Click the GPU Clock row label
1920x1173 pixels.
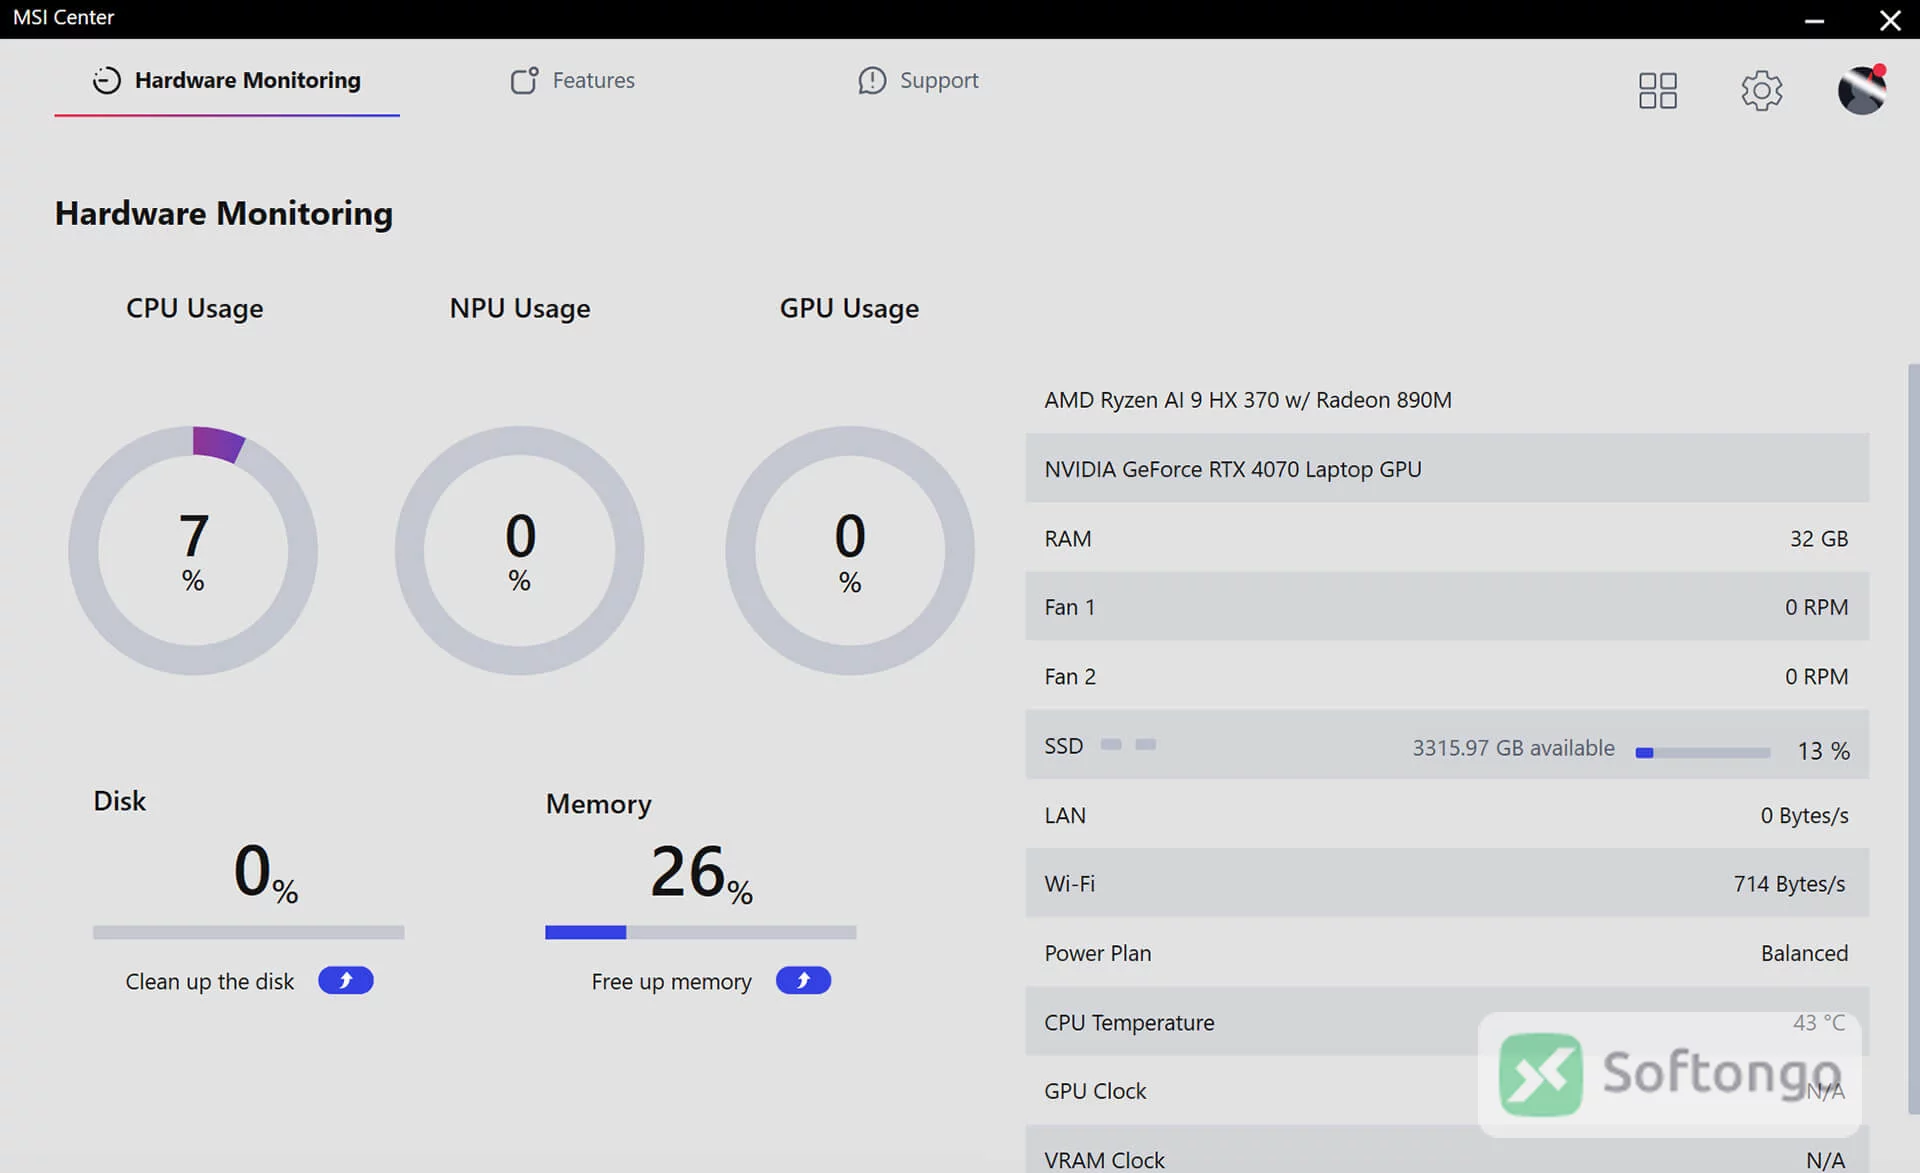click(1095, 1091)
